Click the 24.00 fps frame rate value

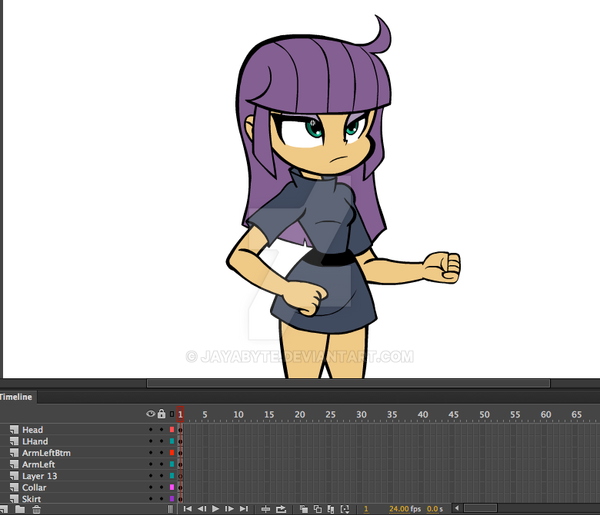[399, 509]
